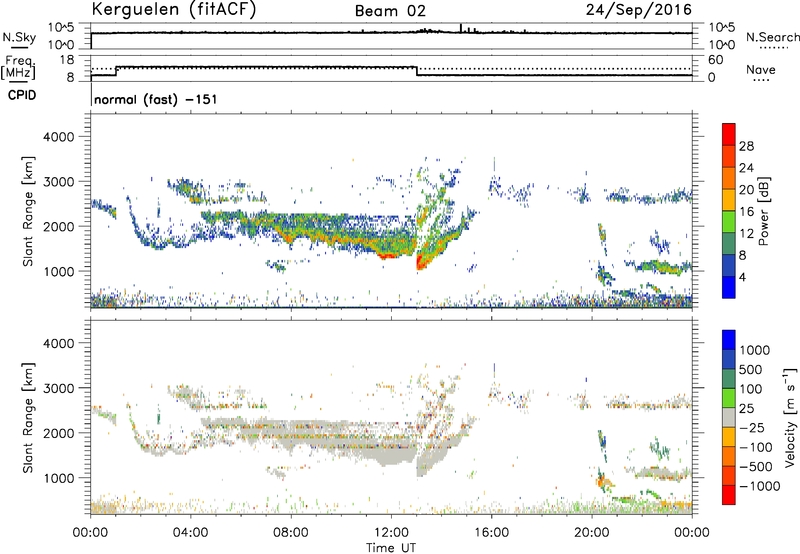Click '1000' on power panel range axis
The width and height of the screenshot is (800, 554).
click(x=58, y=271)
